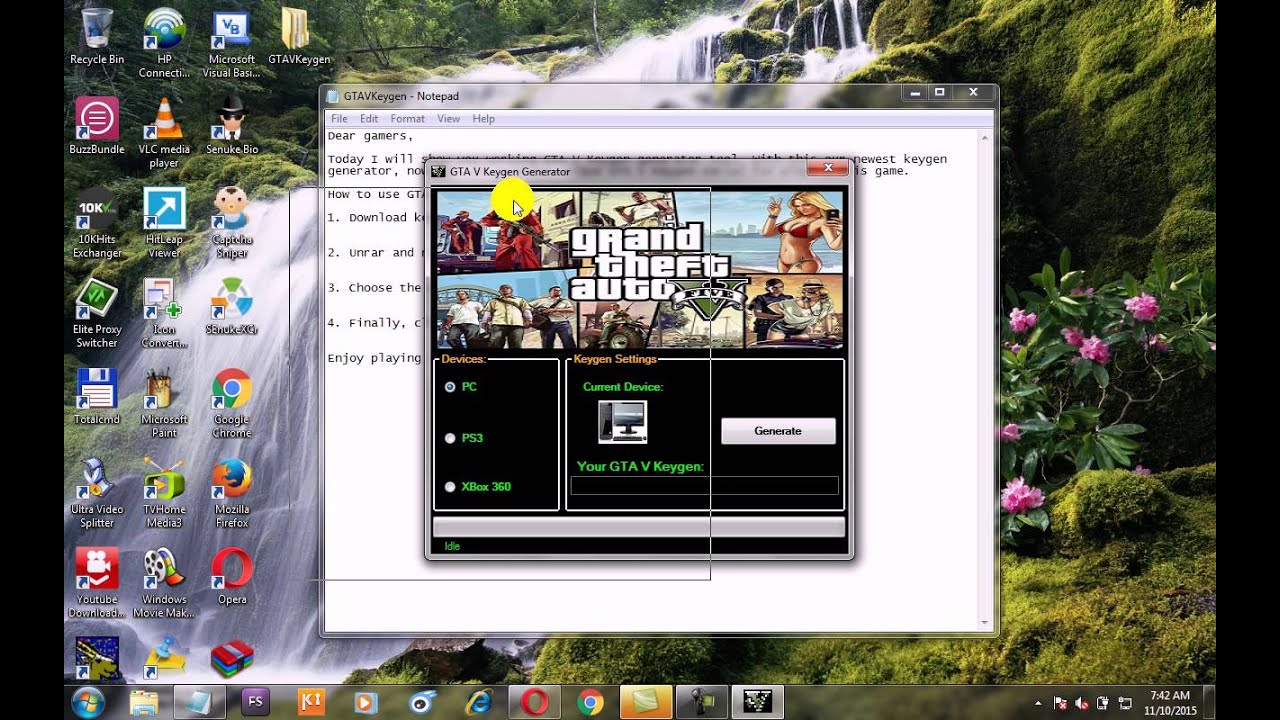The width and height of the screenshot is (1280, 720).
Task: Select the GTAVKeygen folder on desktop
Action: (299, 38)
